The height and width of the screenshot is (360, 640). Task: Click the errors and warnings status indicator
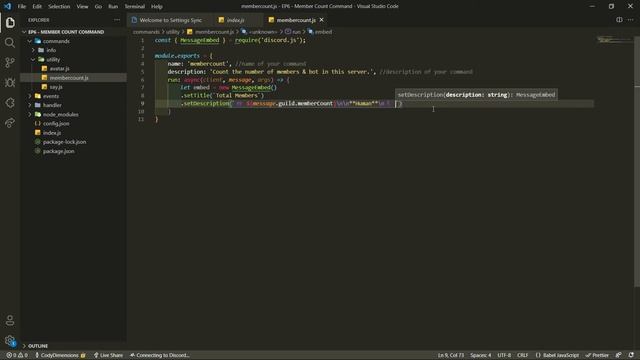click(x=17, y=355)
